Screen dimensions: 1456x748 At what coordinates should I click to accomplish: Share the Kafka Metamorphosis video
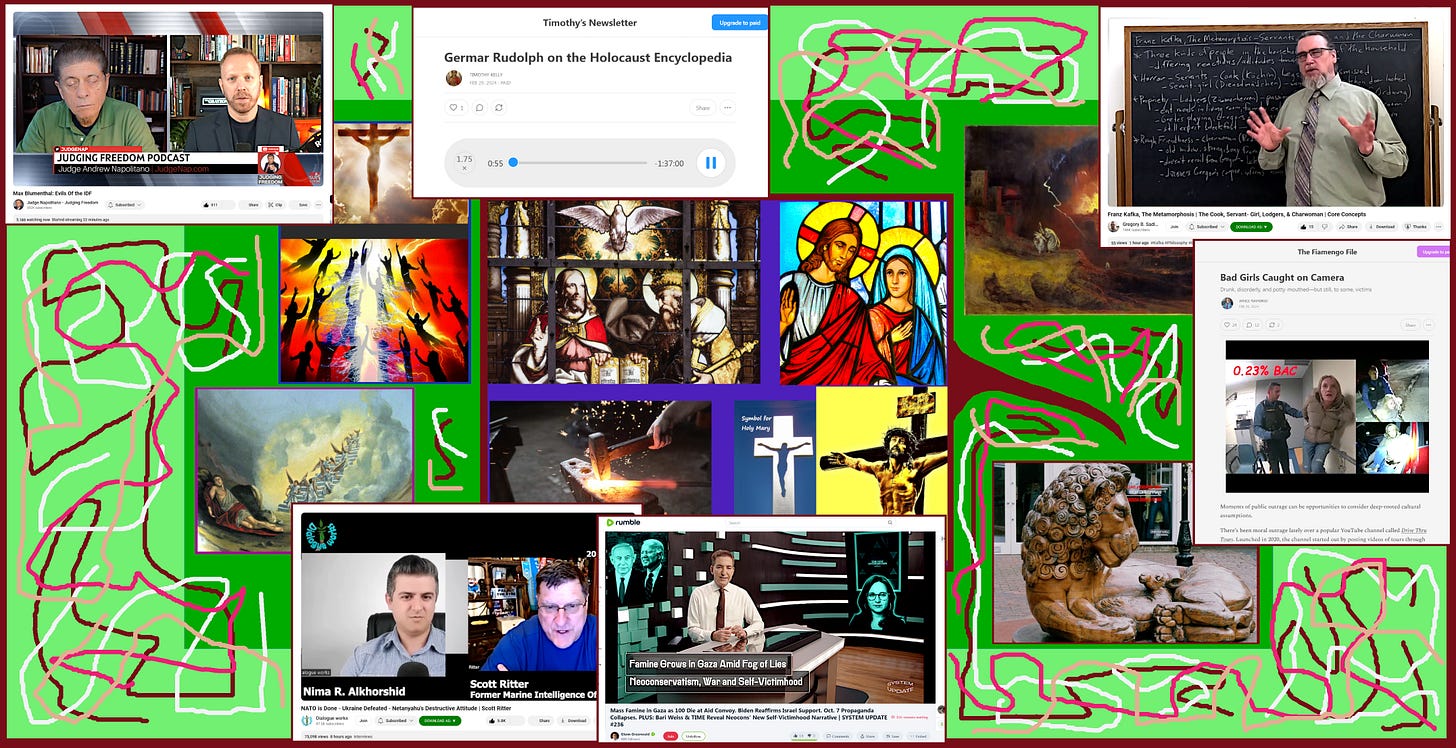click(x=1348, y=227)
